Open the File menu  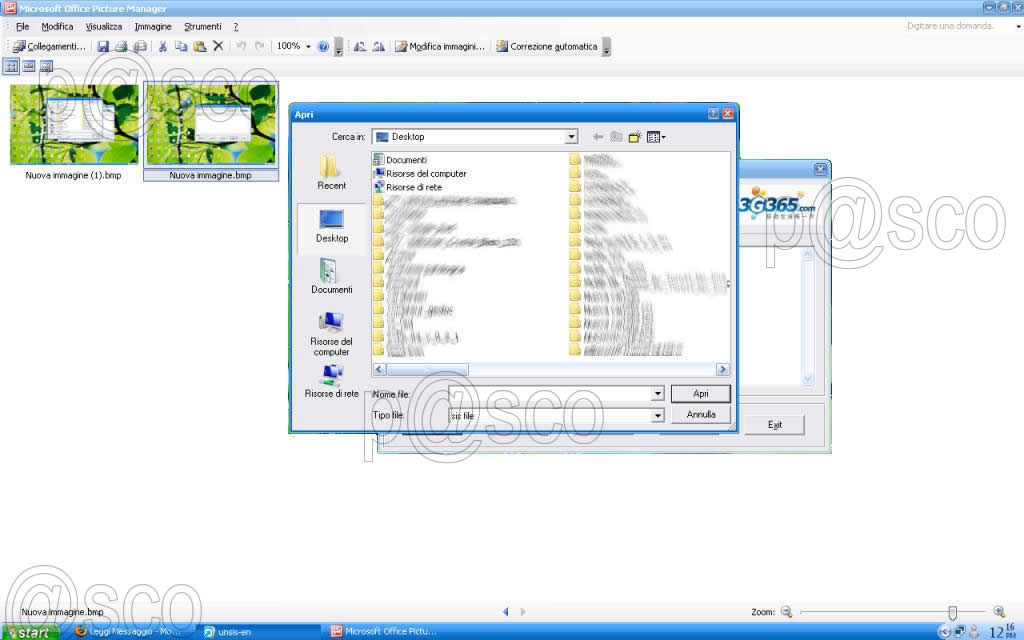[22, 27]
